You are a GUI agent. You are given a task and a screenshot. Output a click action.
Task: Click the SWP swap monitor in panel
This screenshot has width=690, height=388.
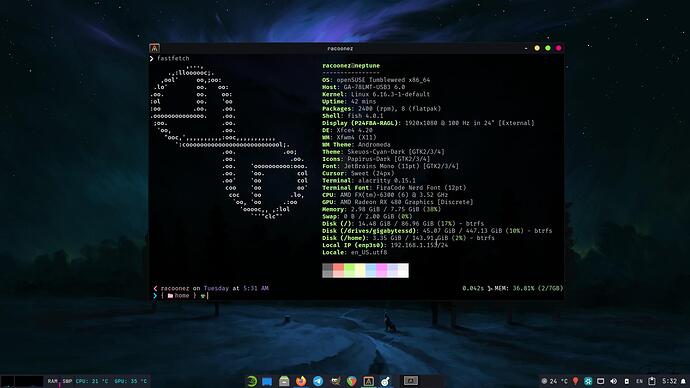pos(67,381)
